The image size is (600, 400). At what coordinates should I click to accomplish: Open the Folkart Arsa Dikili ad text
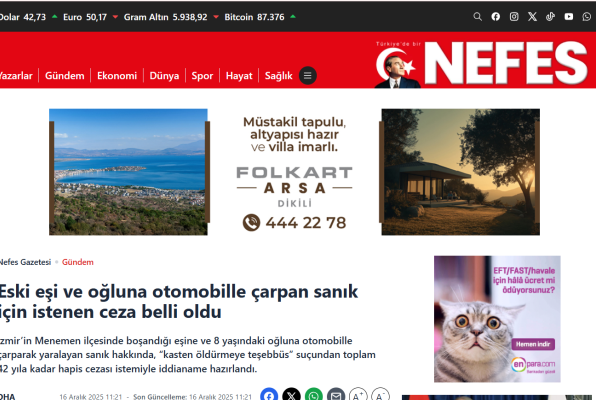294,186
